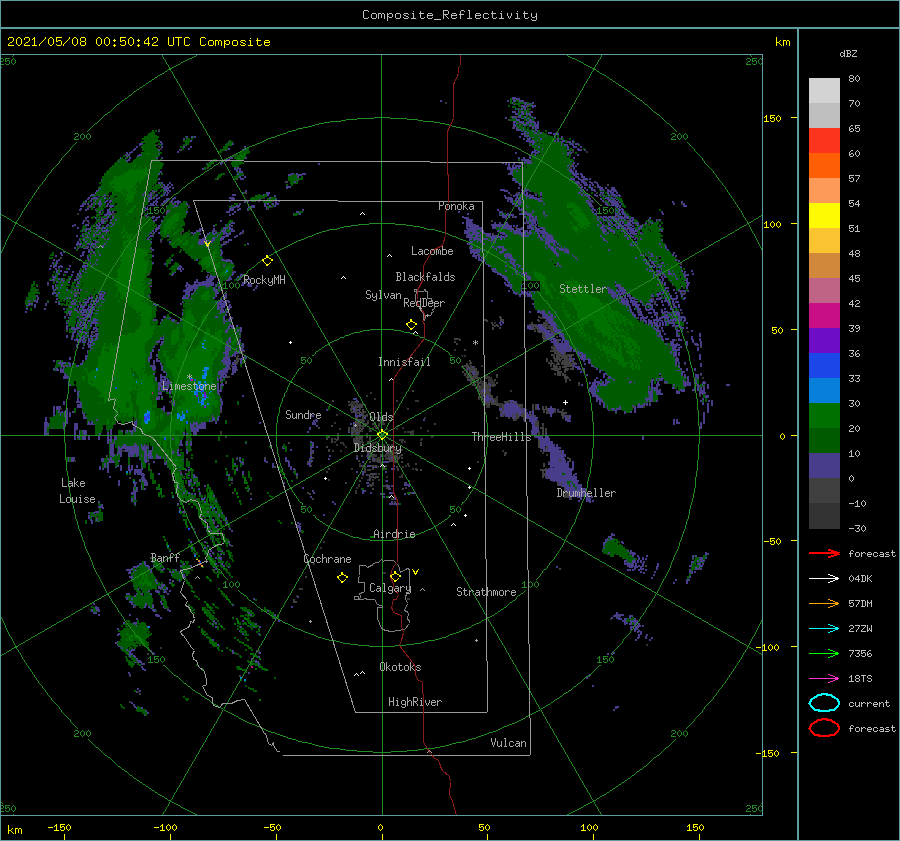Select the orange 57DM arrow icon
The image size is (900, 841).
pos(824,603)
